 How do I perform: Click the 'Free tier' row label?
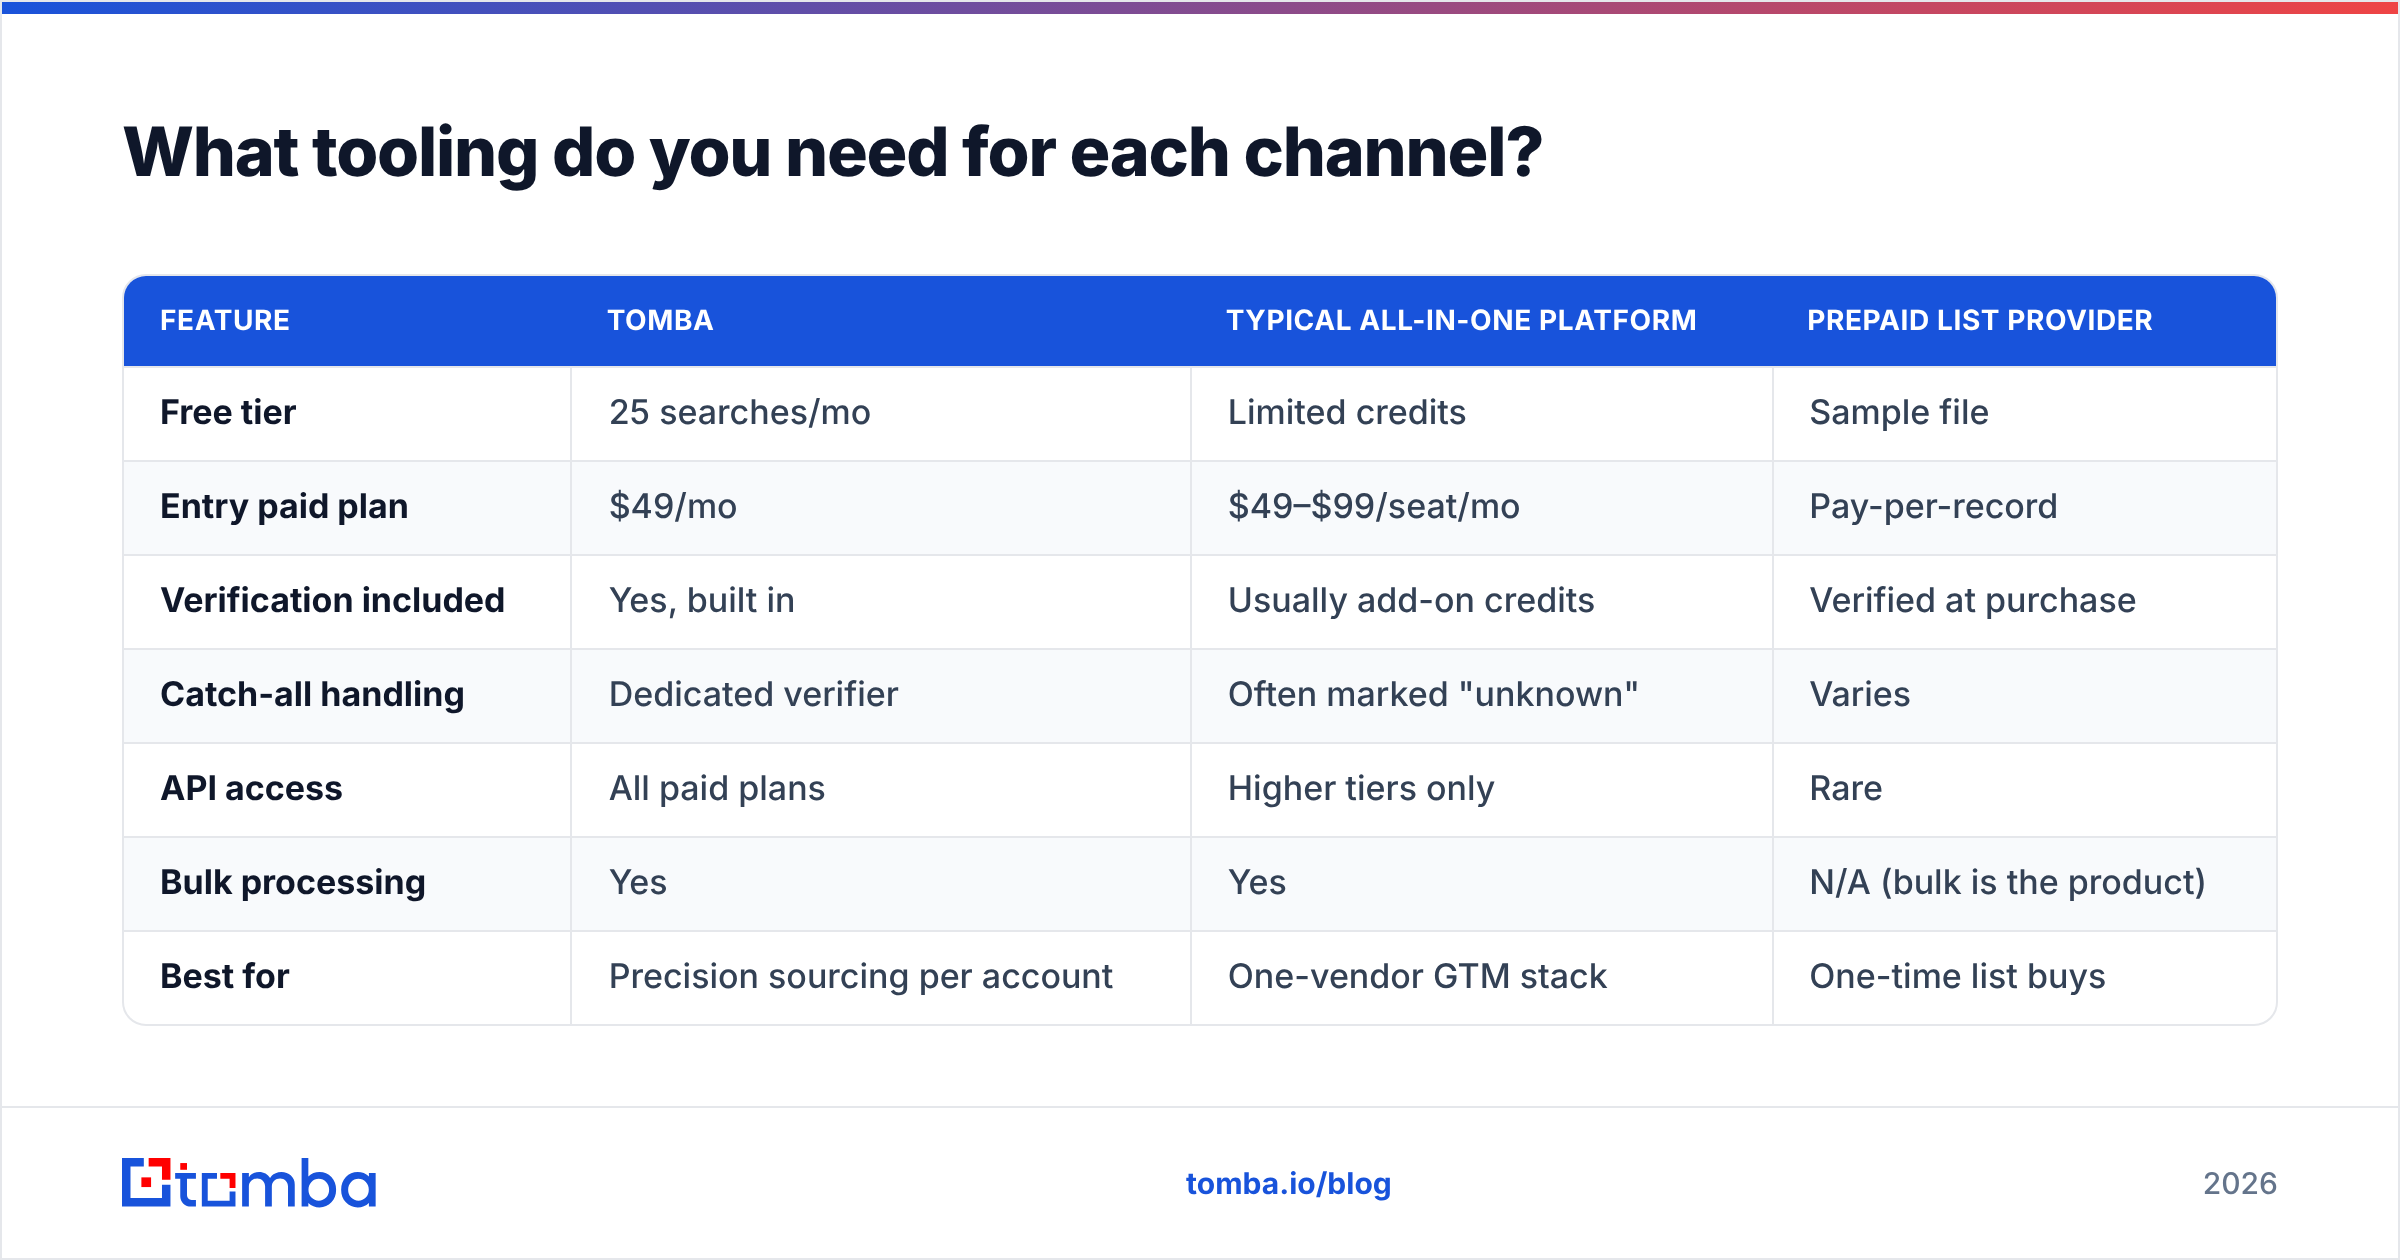click(x=228, y=412)
